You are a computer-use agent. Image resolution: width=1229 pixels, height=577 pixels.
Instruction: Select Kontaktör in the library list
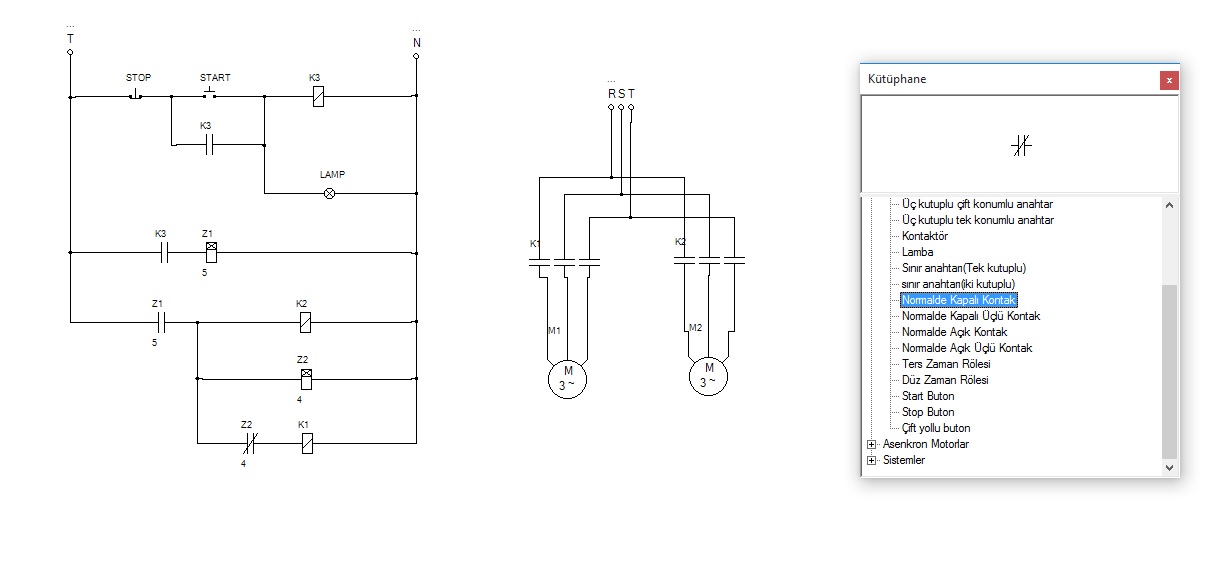point(925,236)
